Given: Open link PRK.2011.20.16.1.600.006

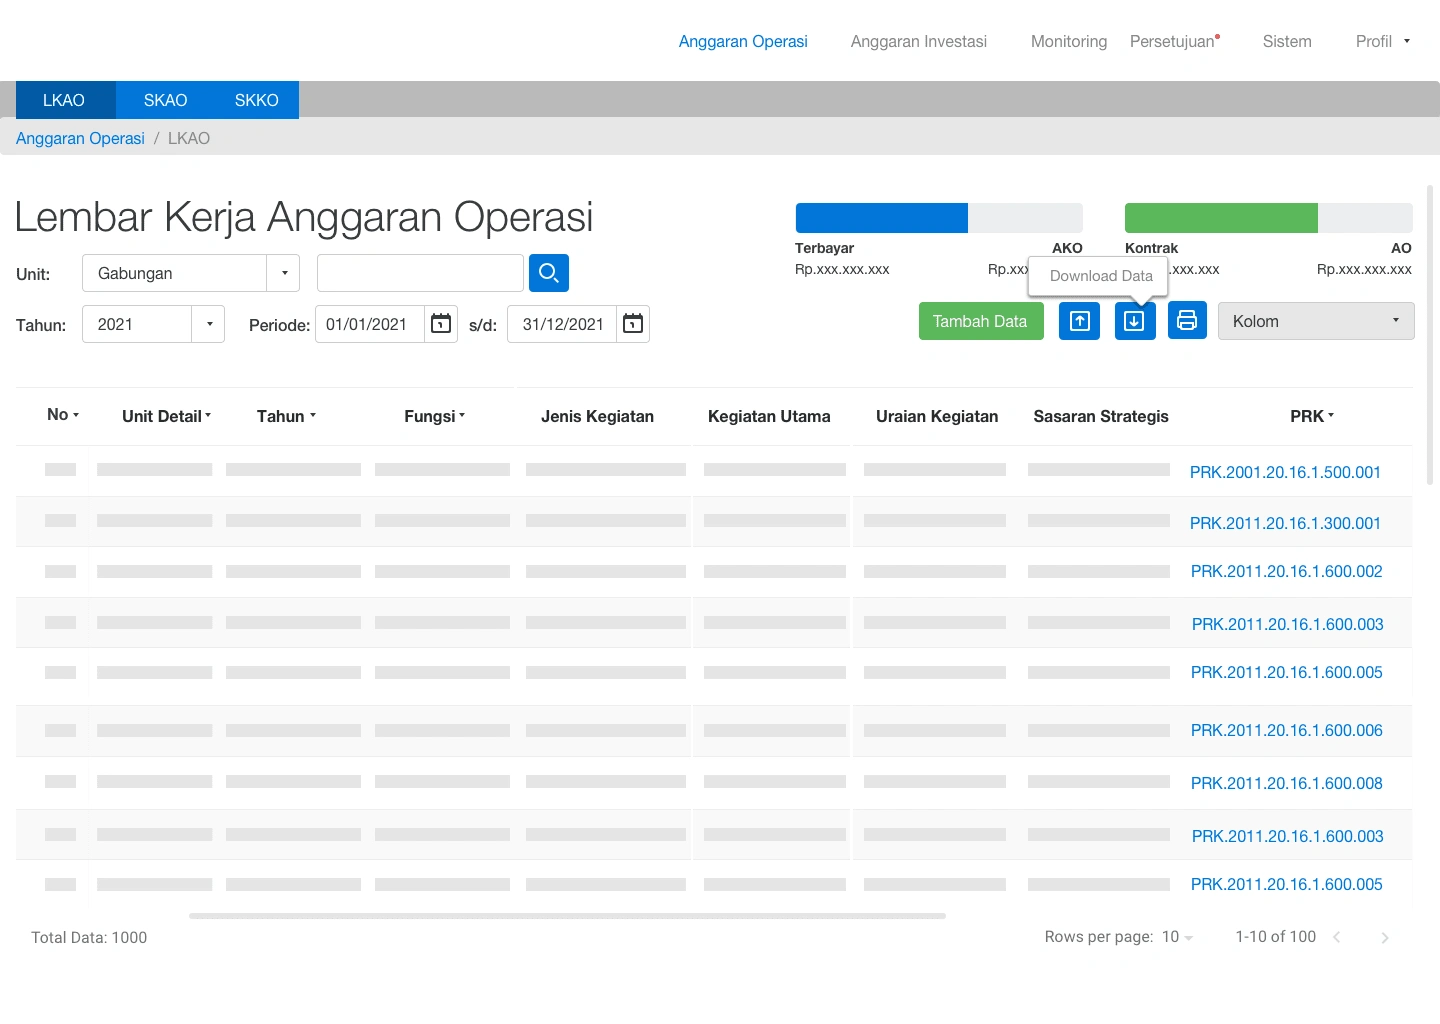Looking at the screenshot, I should [x=1286, y=730].
